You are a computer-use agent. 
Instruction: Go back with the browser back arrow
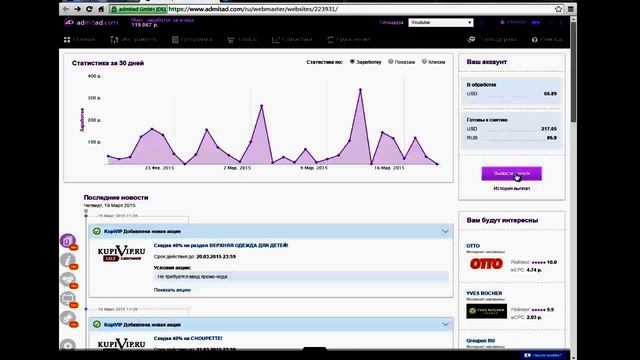(x=66, y=9)
